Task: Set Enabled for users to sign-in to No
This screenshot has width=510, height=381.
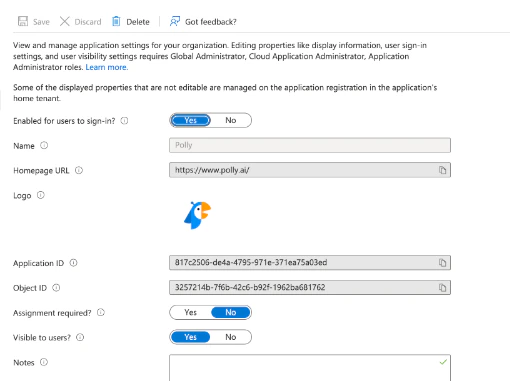Action: 231,120
